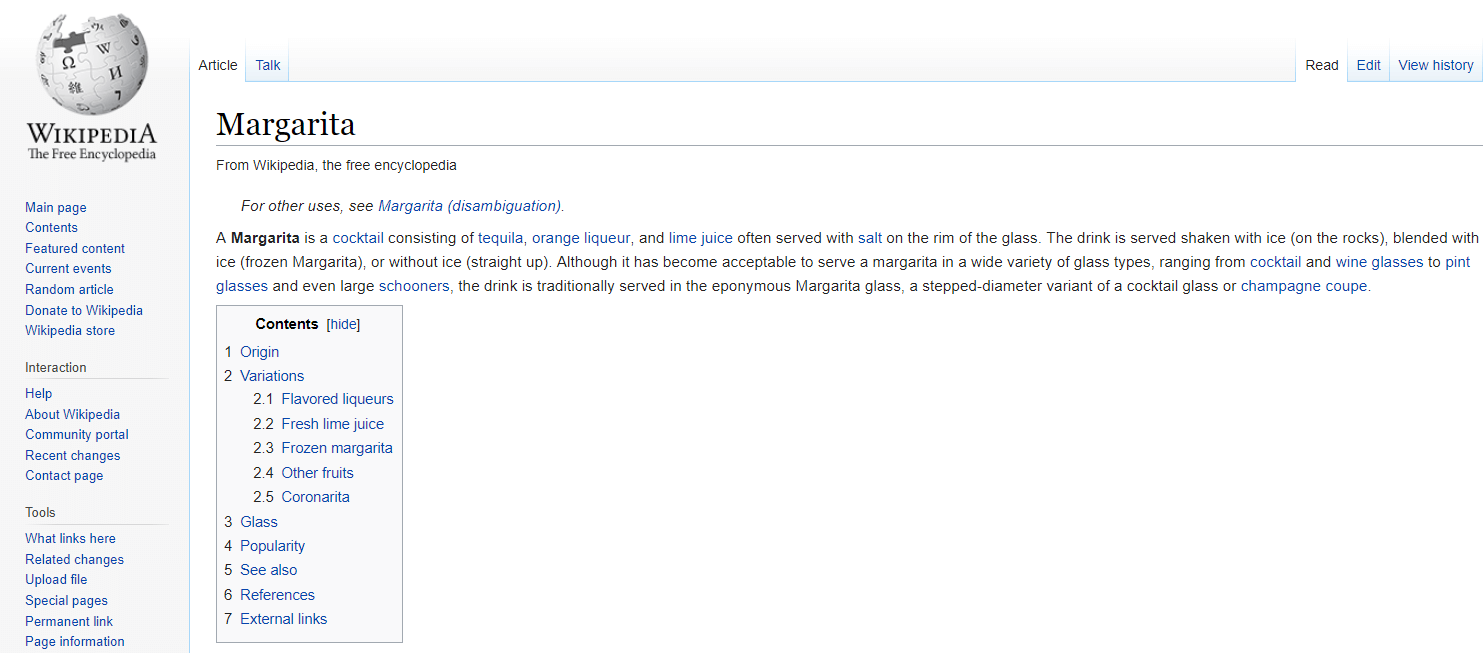Viewport: 1483px width, 653px height.
Task: Open the Community portal link
Action: 77,434
